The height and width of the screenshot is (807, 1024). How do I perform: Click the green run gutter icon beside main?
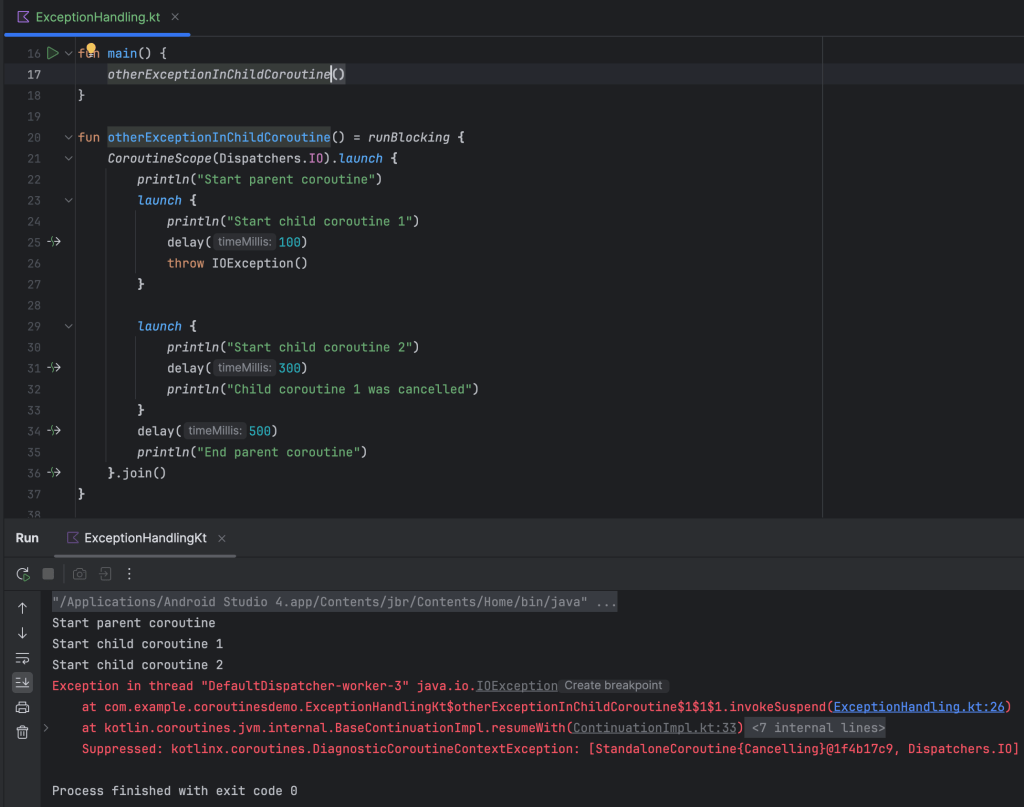point(53,53)
